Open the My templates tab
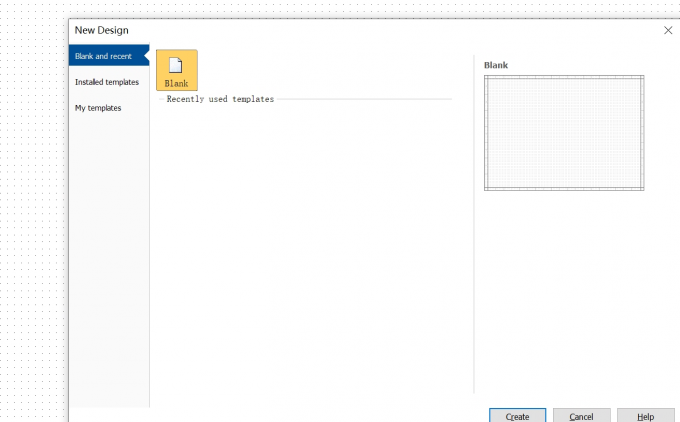 (x=98, y=108)
